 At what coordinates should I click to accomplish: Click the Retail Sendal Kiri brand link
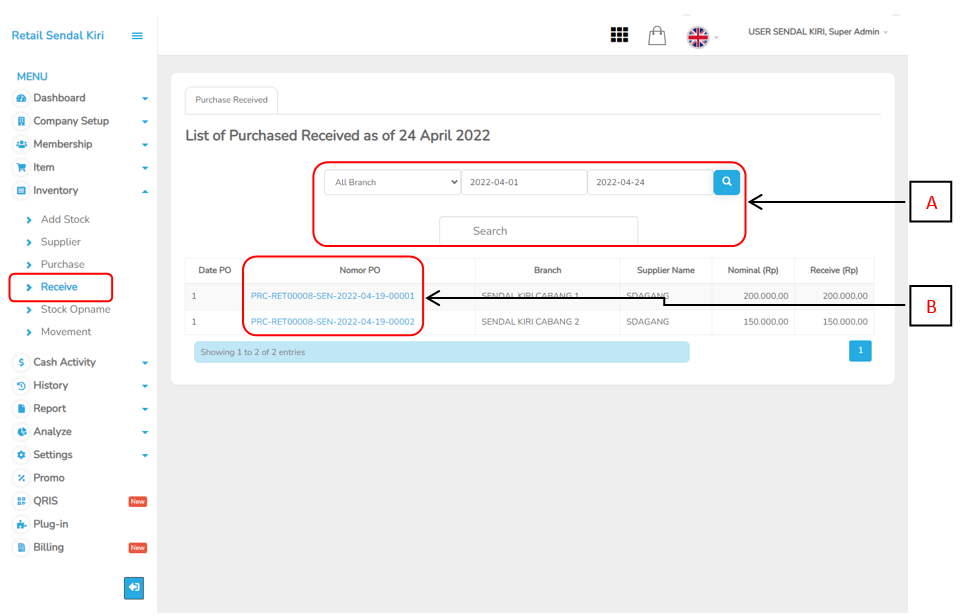[58, 35]
